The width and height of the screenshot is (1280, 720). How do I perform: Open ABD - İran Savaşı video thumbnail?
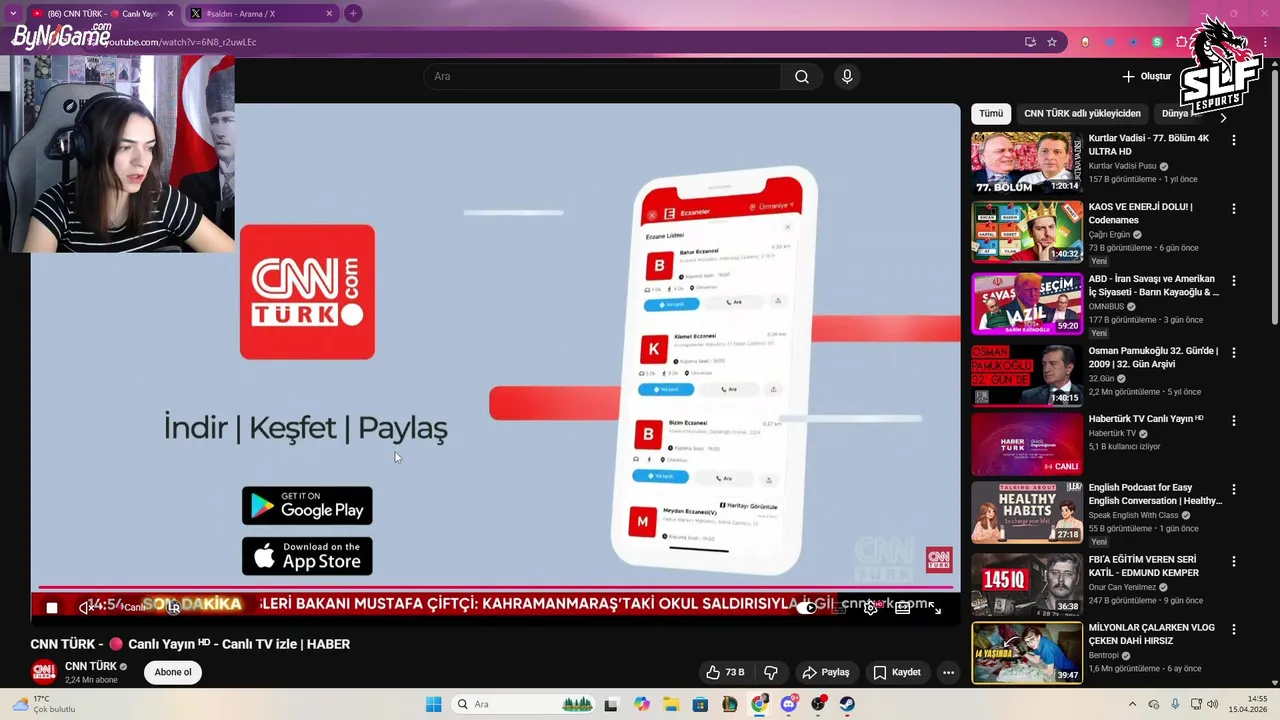[x=1027, y=303]
